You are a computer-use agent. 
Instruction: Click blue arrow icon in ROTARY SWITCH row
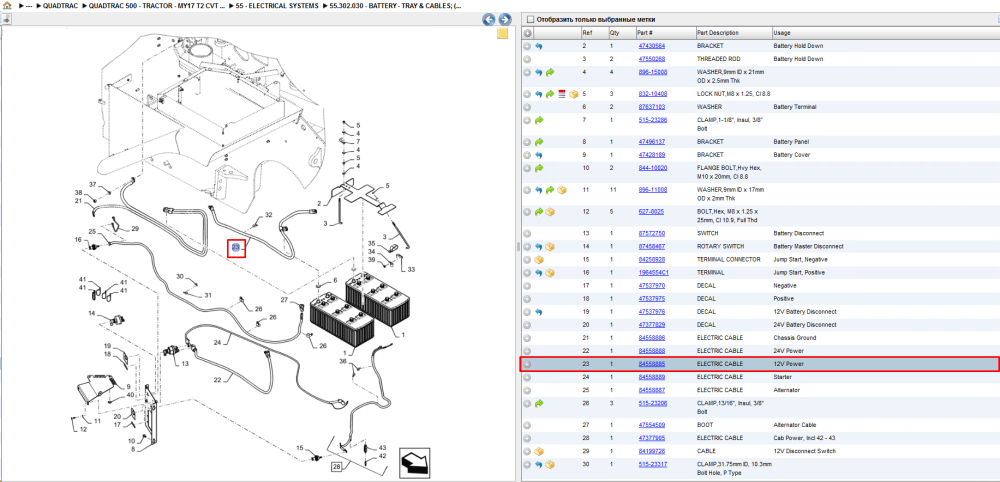(x=539, y=247)
